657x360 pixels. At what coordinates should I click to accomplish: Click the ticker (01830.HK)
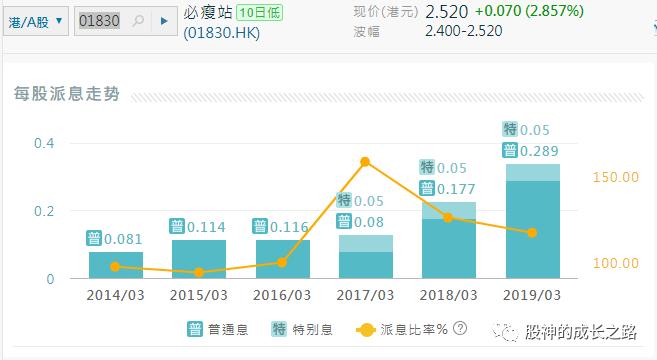[222, 33]
